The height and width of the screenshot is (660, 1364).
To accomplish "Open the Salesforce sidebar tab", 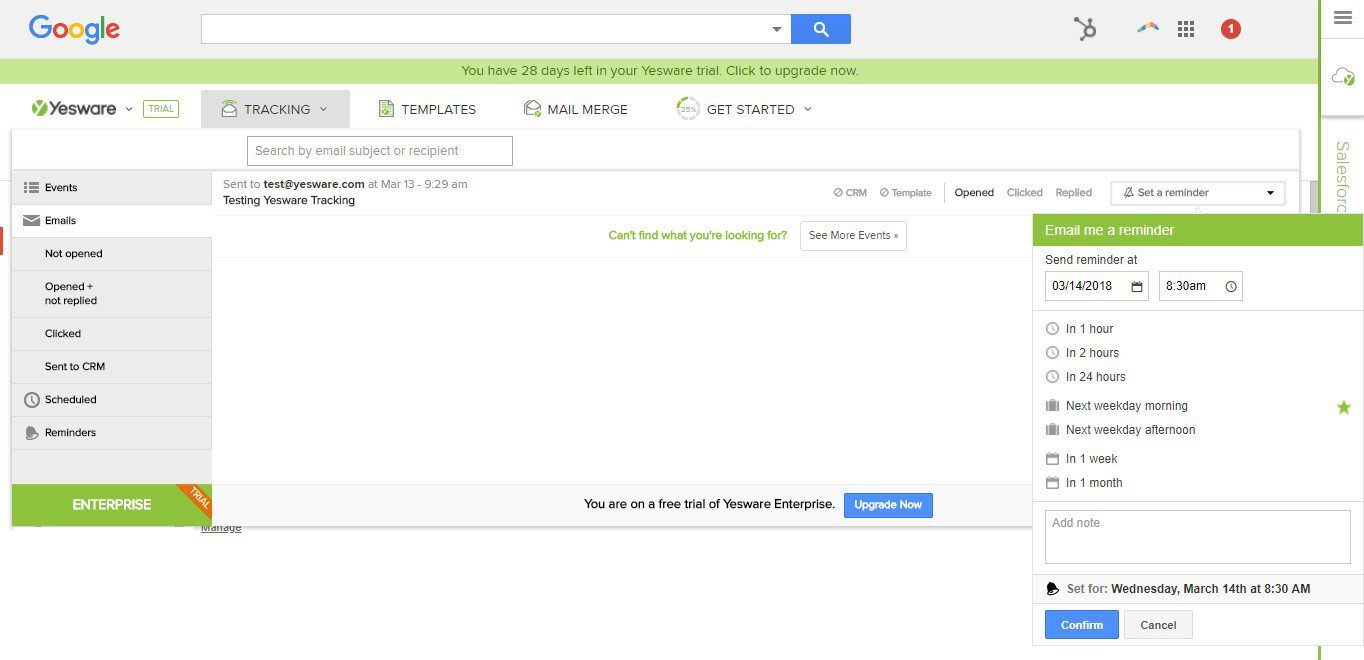I will coord(1343,178).
